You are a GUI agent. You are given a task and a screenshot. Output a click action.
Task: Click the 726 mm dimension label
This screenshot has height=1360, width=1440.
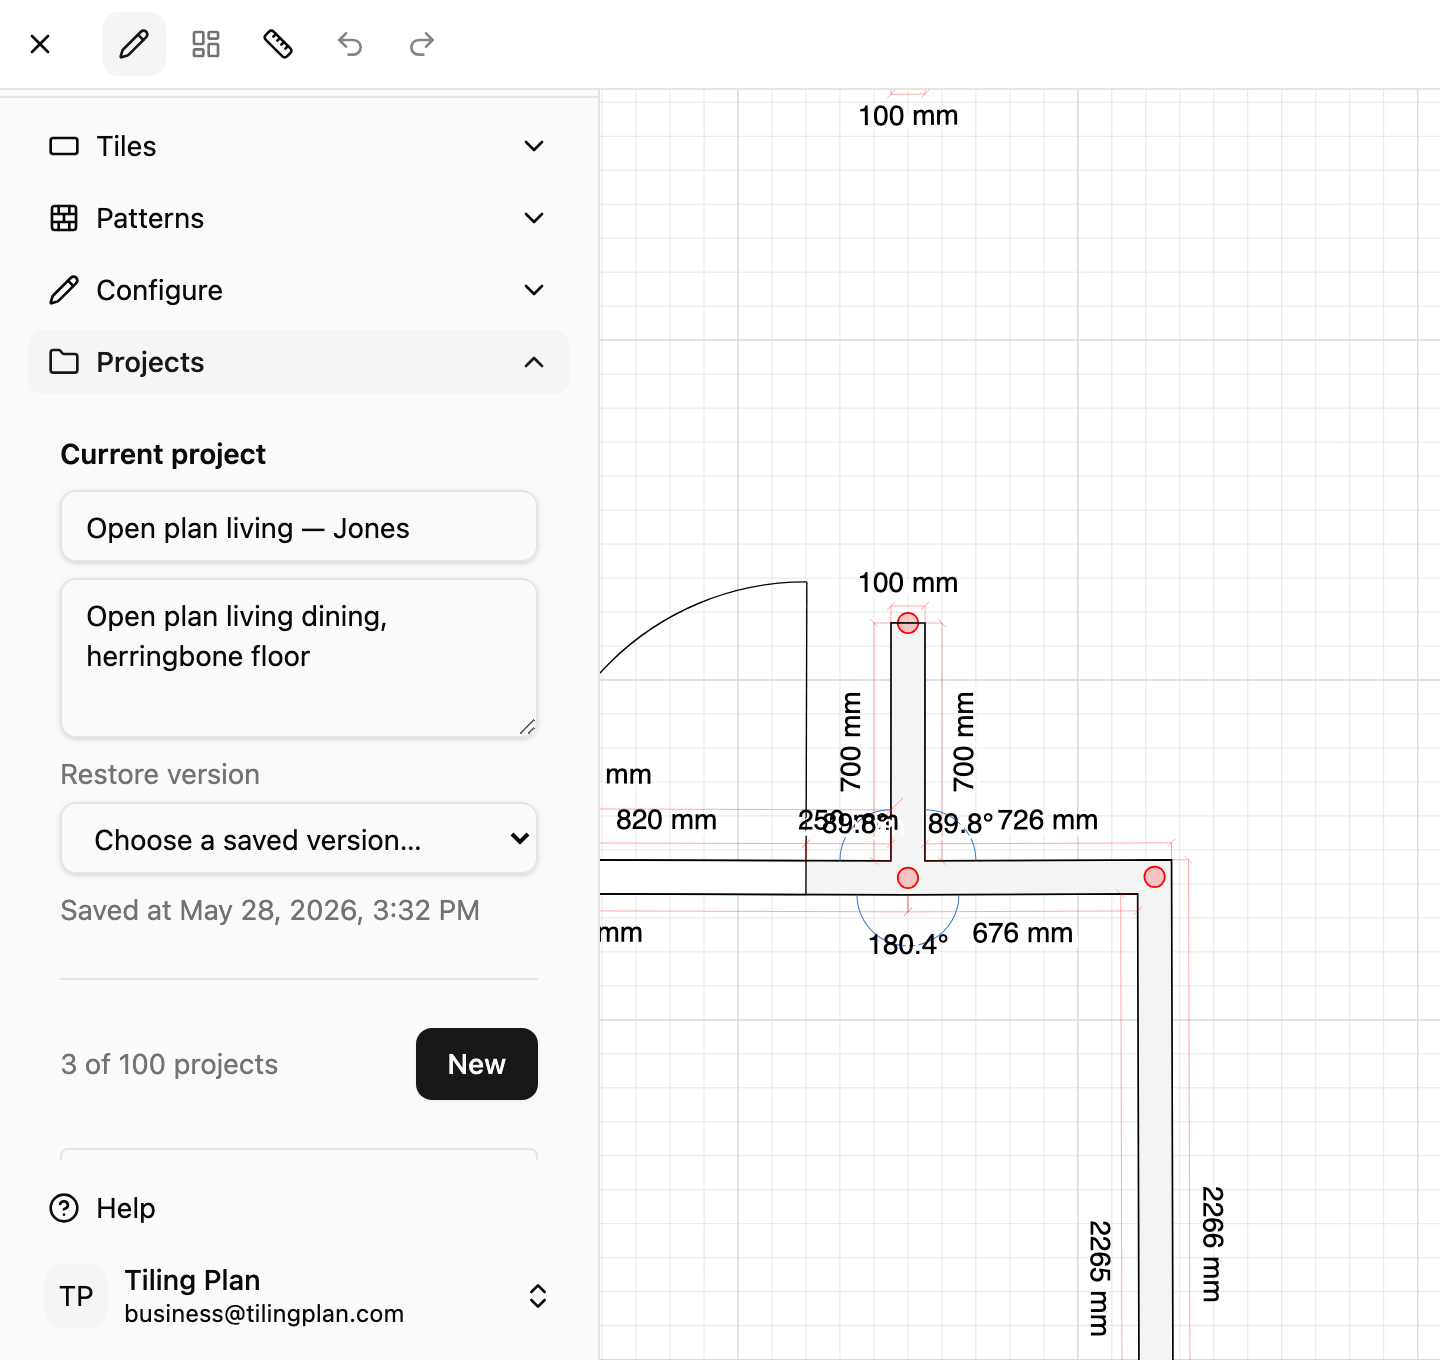(1048, 820)
